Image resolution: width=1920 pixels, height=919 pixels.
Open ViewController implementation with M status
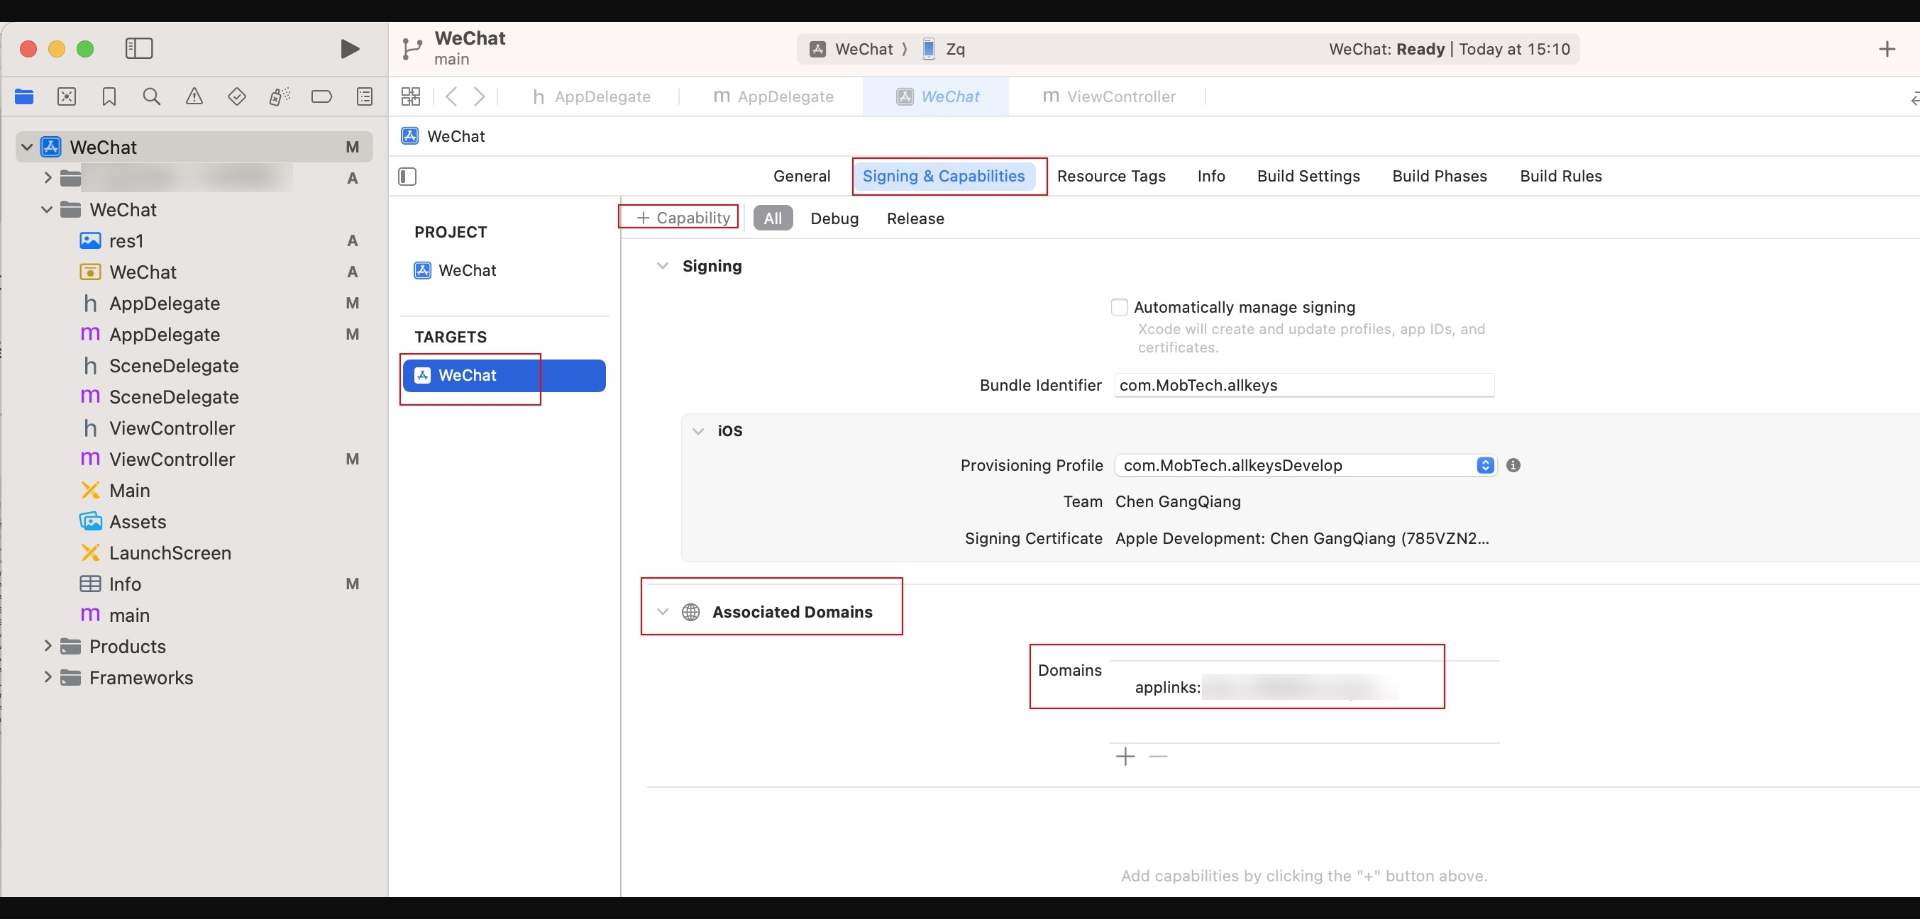(172, 460)
